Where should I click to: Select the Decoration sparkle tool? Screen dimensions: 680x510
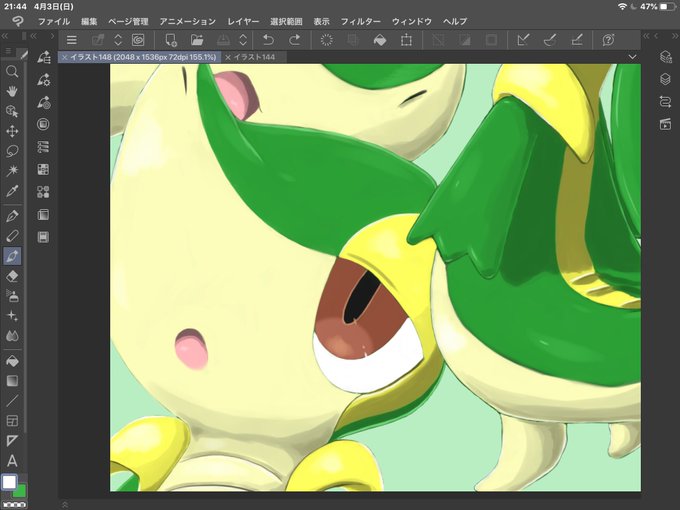pyautogui.click(x=12, y=316)
